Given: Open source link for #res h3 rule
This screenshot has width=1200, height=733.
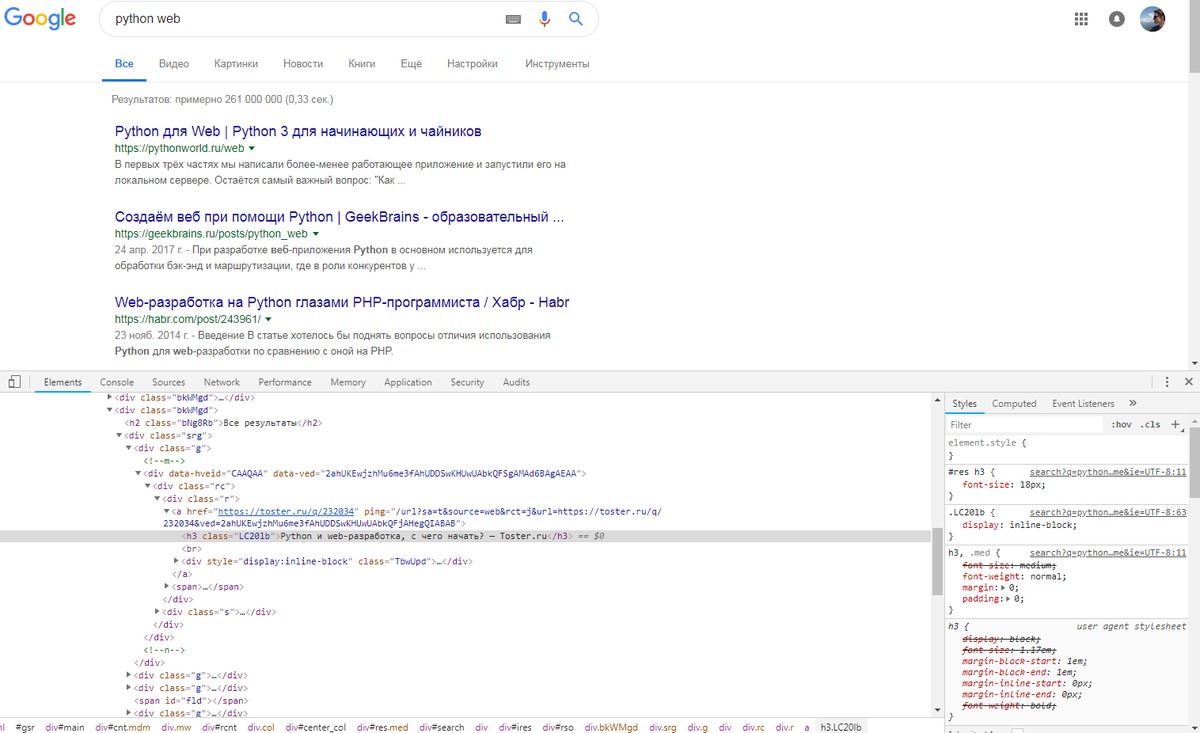Looking at the screenshot, I should pyautogui.click(x=1108, y=471).
